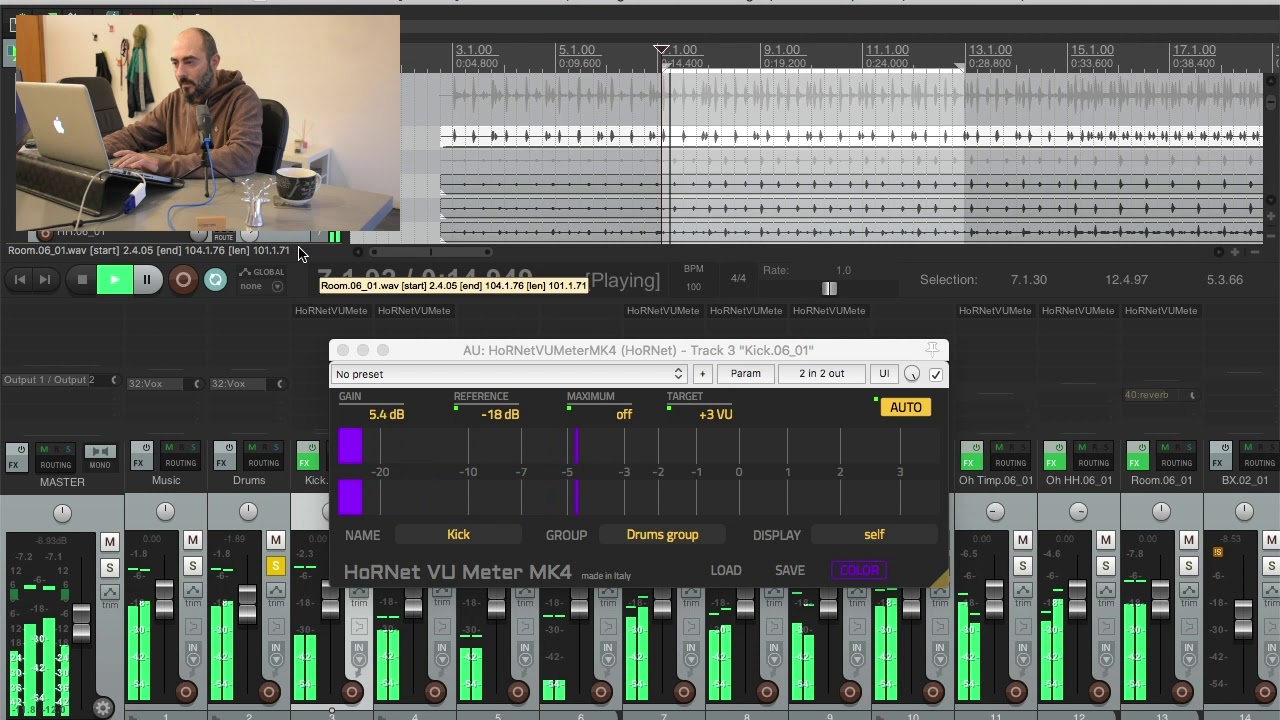Open the Kick track green FX button
The image size is (1280, 720).
(307, 457)
